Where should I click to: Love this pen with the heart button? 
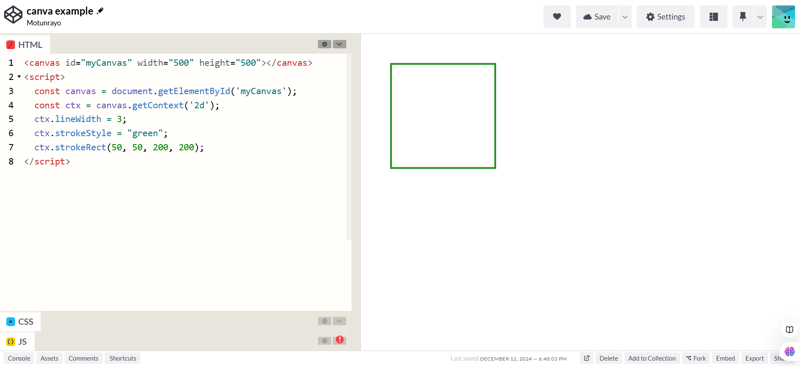pos(557,17)
